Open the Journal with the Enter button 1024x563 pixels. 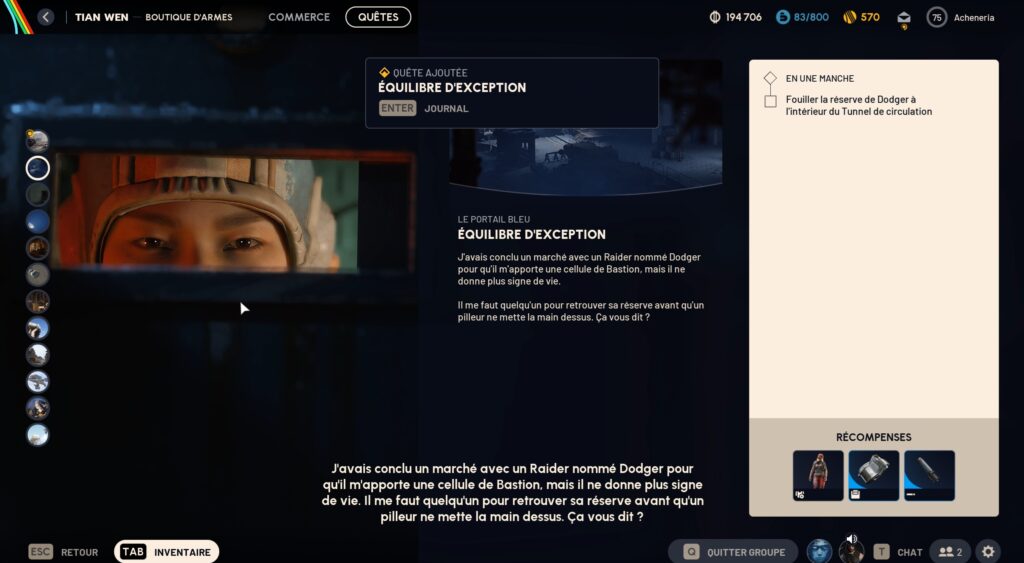click(397, 108)
